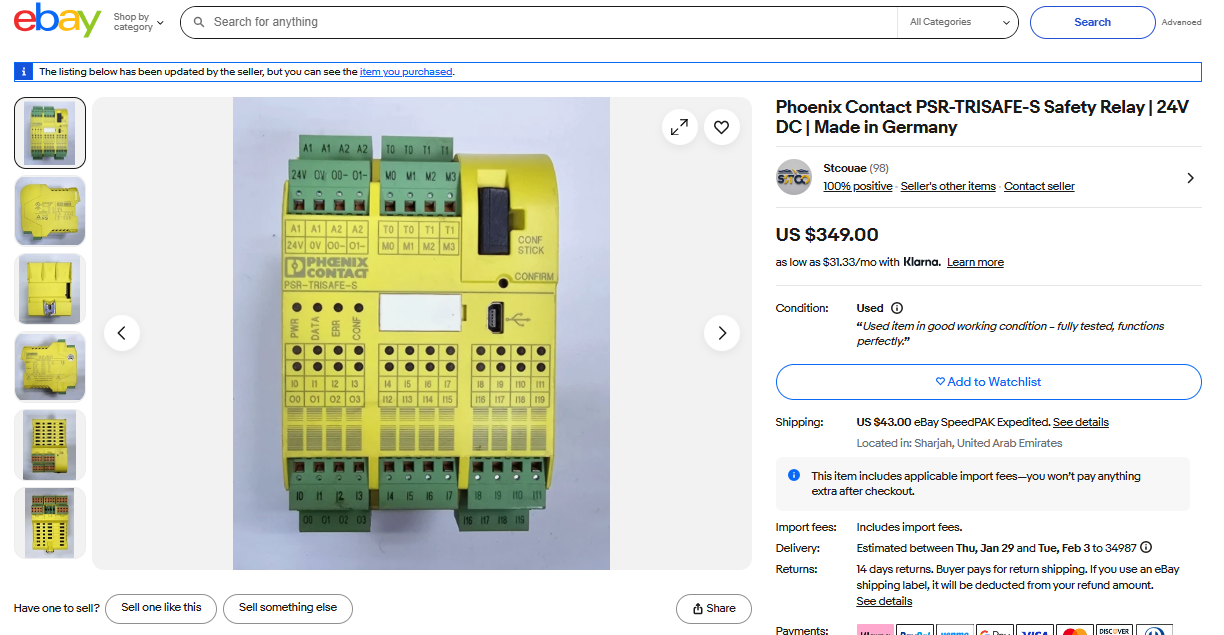Image resolution: width=1224 pixels, height=635 pixels.
Task: Expand seller details chevron arrow
Action: tap(1190, 178)
